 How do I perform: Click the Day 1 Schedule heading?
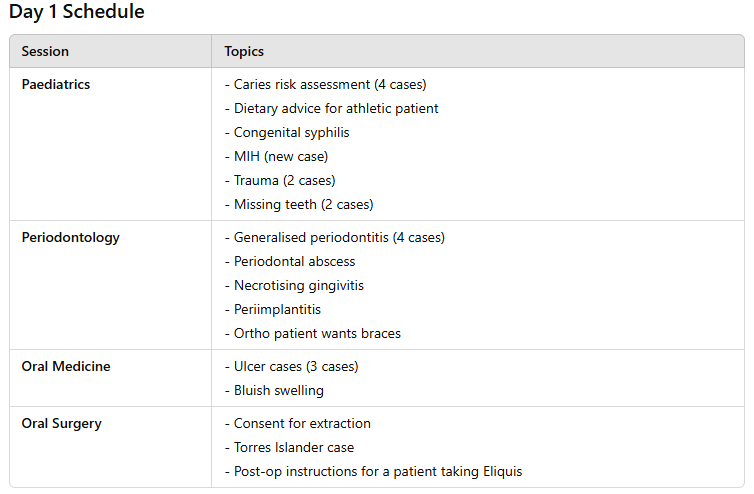pos(76,12)
